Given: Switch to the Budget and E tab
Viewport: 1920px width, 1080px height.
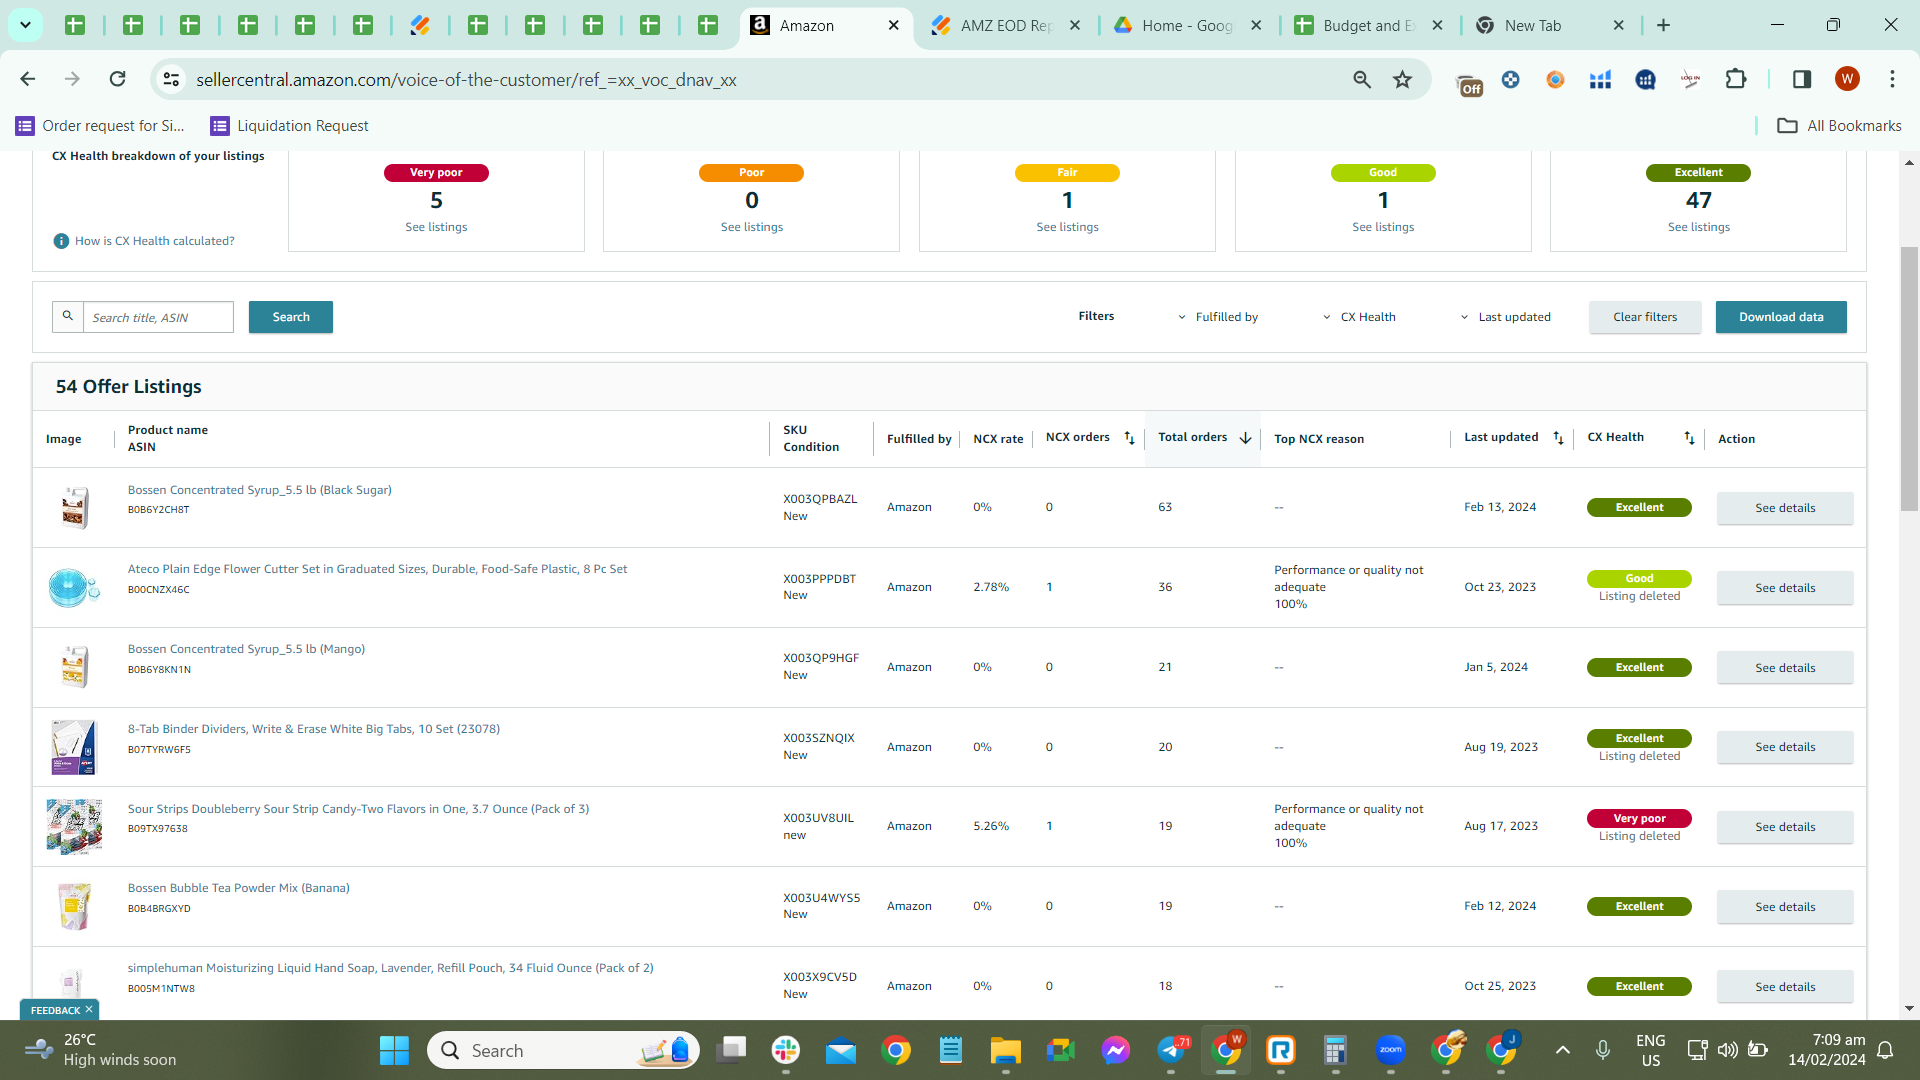Looking at the screenshot, I should pyautogui.click(x=1369, y=26).
